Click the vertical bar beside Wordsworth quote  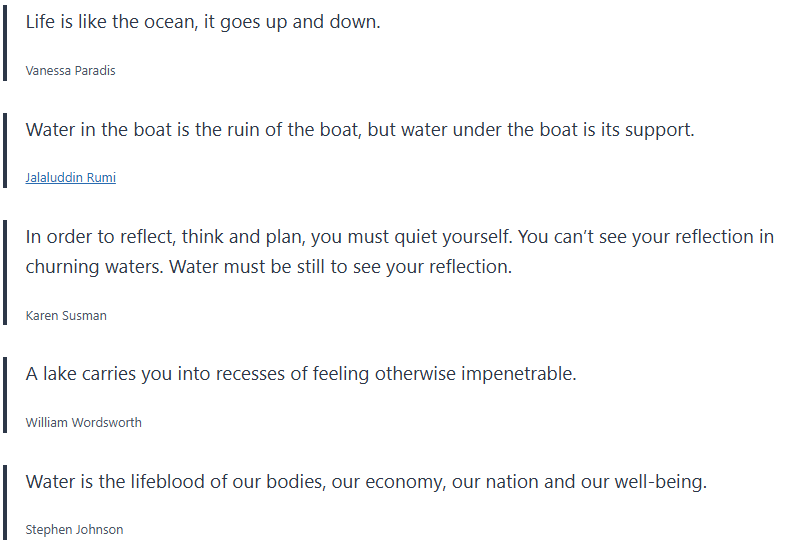coord(5,395)
